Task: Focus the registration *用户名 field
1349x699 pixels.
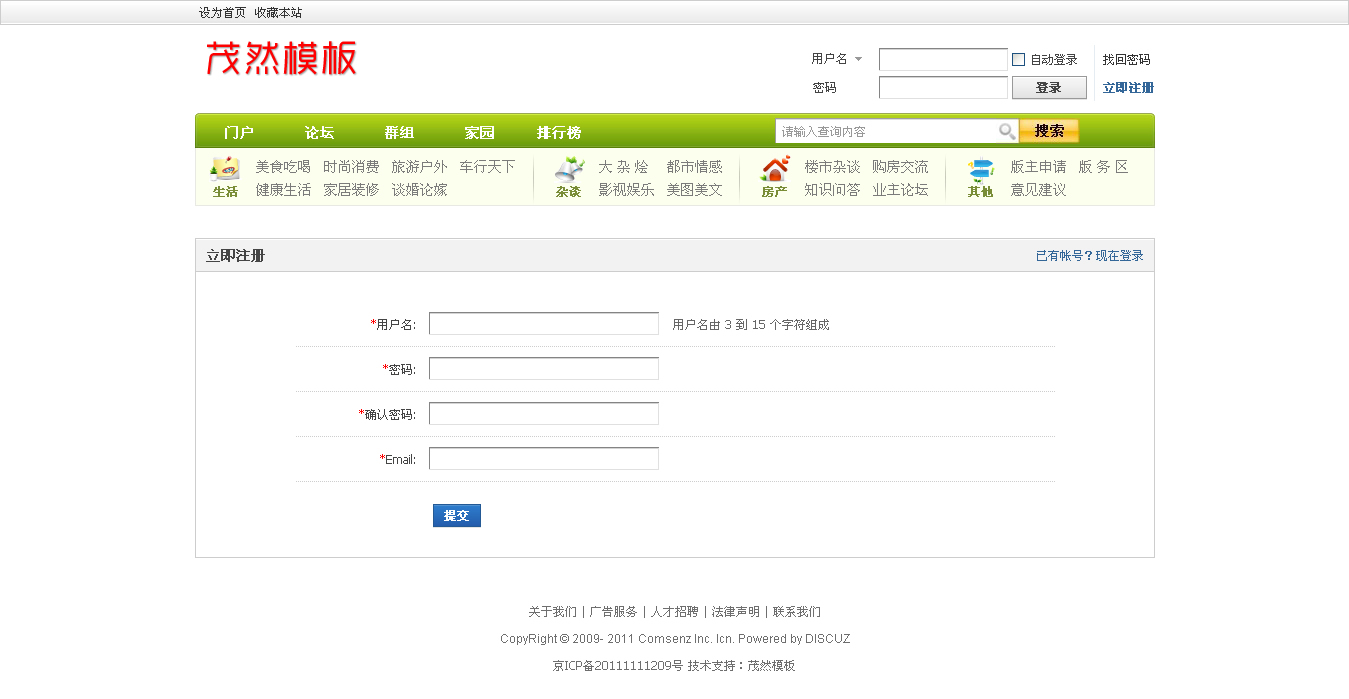Action: (544, 324)
